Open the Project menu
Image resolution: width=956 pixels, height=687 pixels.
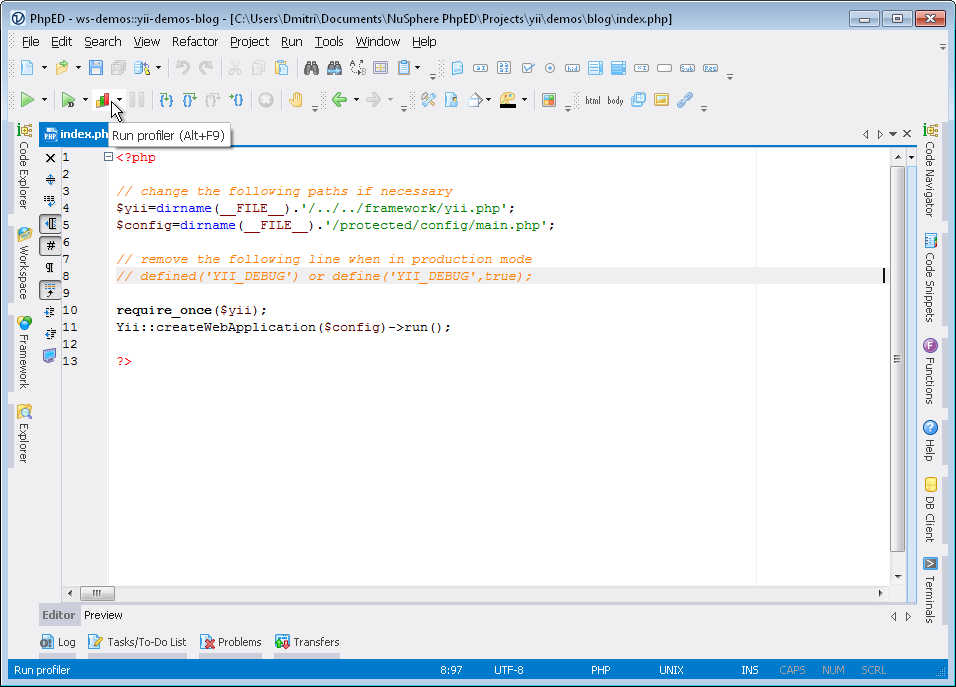tap(249, 41)
